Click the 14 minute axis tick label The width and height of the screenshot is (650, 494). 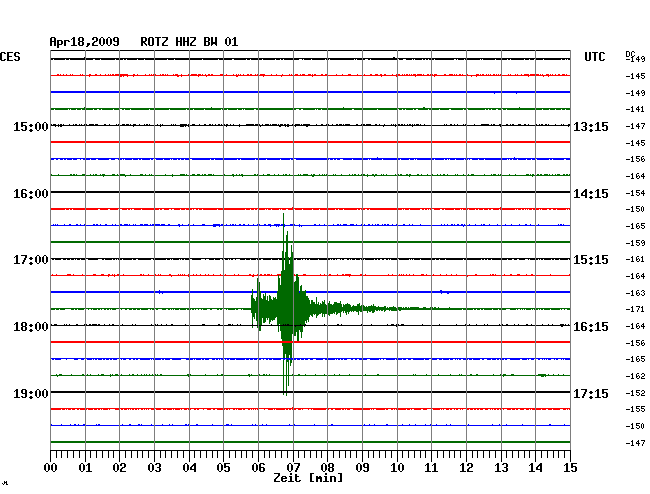(x=535, y=467)
